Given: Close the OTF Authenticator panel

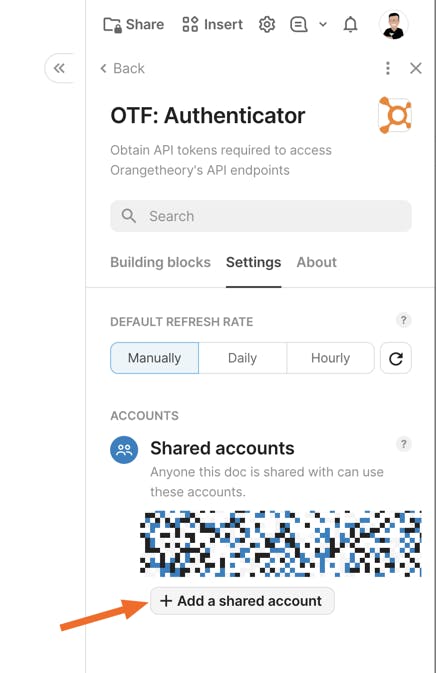Looking at the screenshot, I should 415,68.
